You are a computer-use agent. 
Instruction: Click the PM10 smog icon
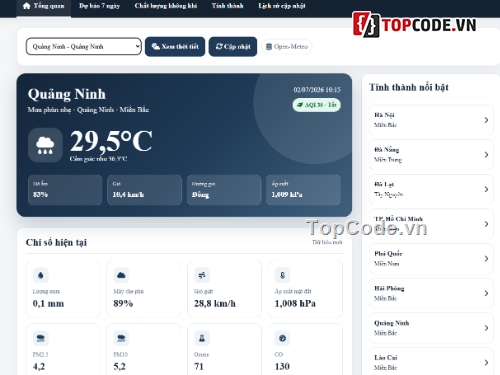pos(121,338)
